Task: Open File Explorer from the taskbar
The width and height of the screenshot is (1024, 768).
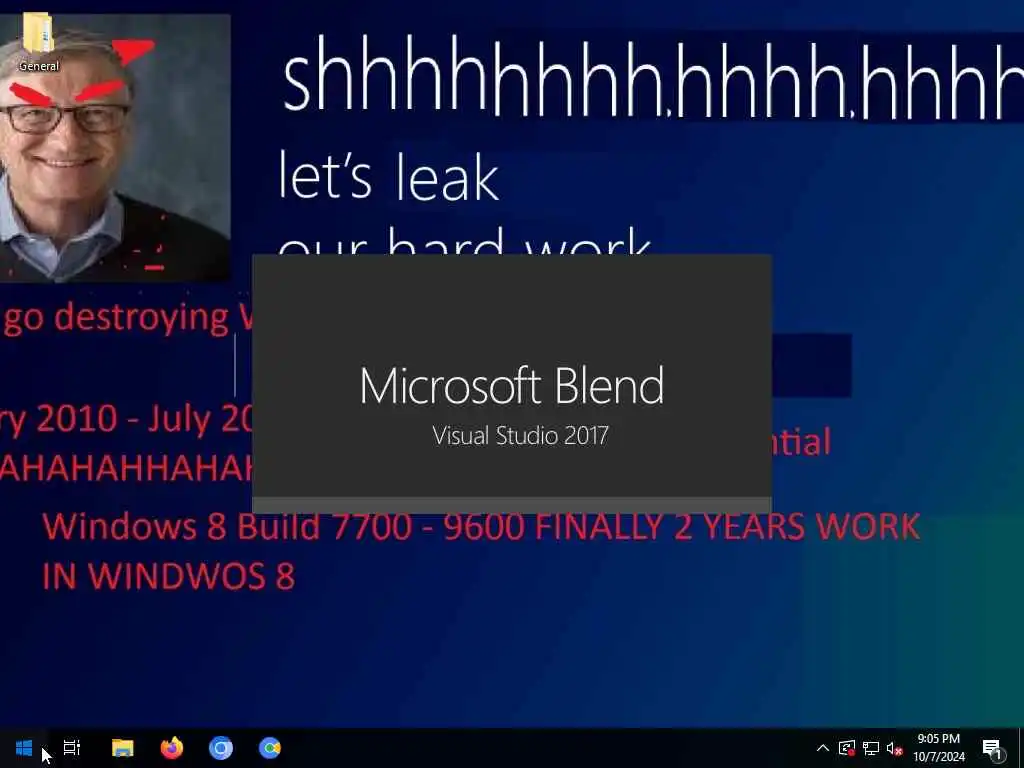Action: coord(122,748)
